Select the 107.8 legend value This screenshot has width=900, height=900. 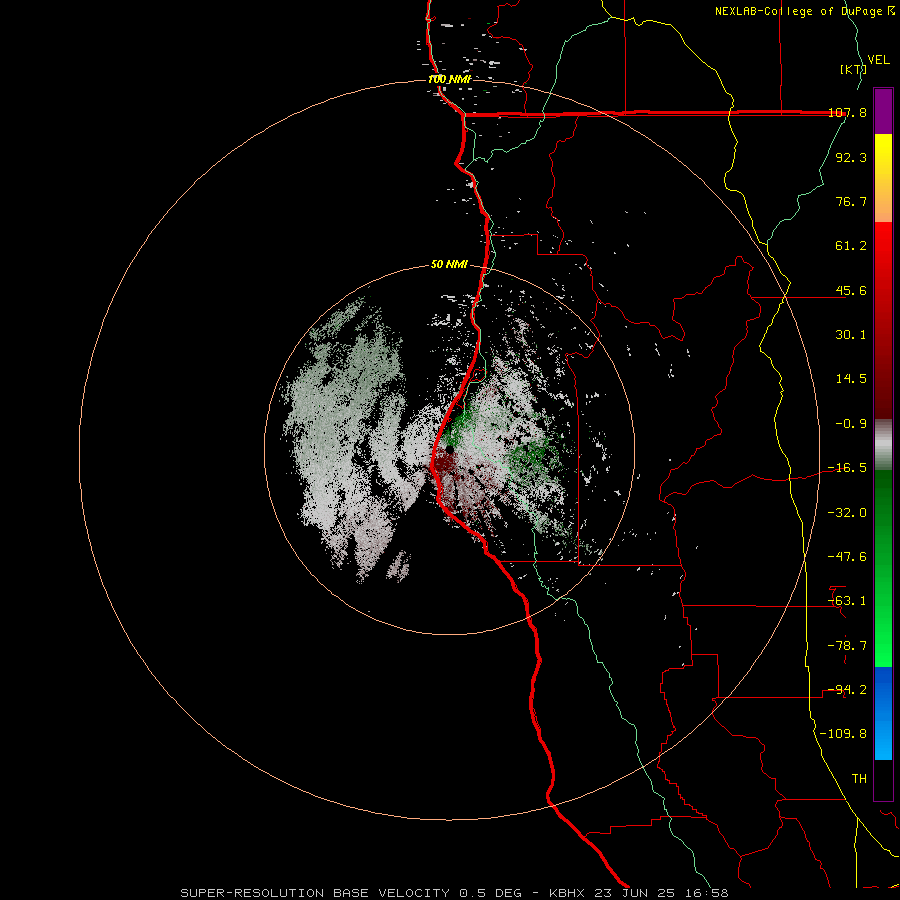pyautogui.click(x=847, y=112)
